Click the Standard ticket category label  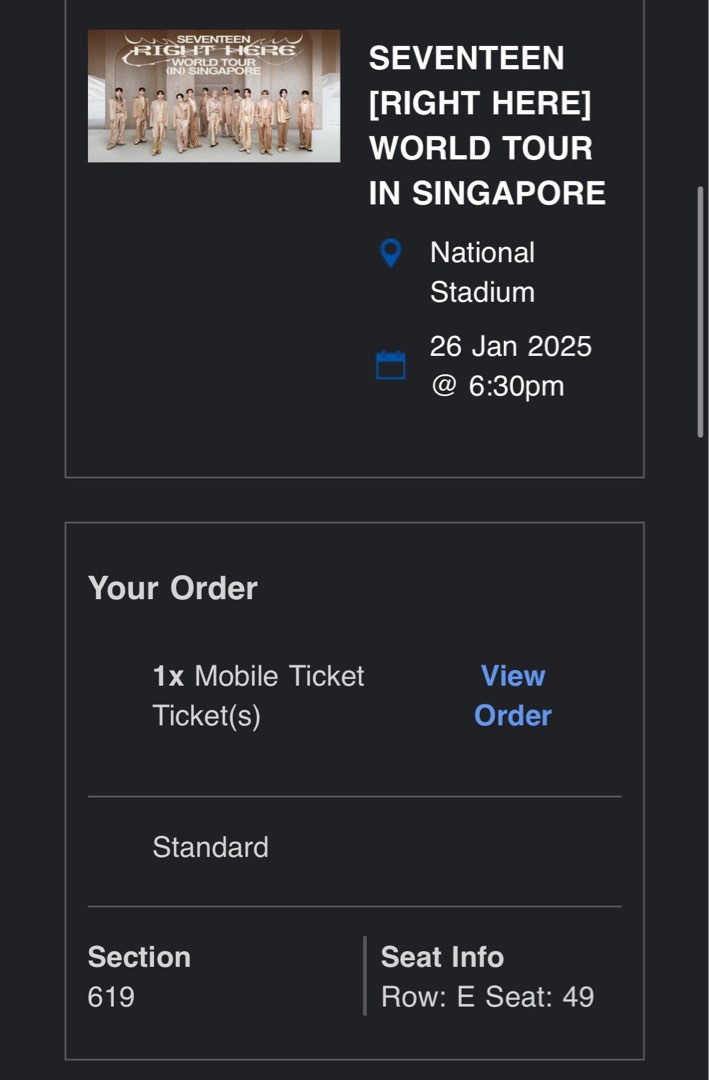(x=210, y=847)
